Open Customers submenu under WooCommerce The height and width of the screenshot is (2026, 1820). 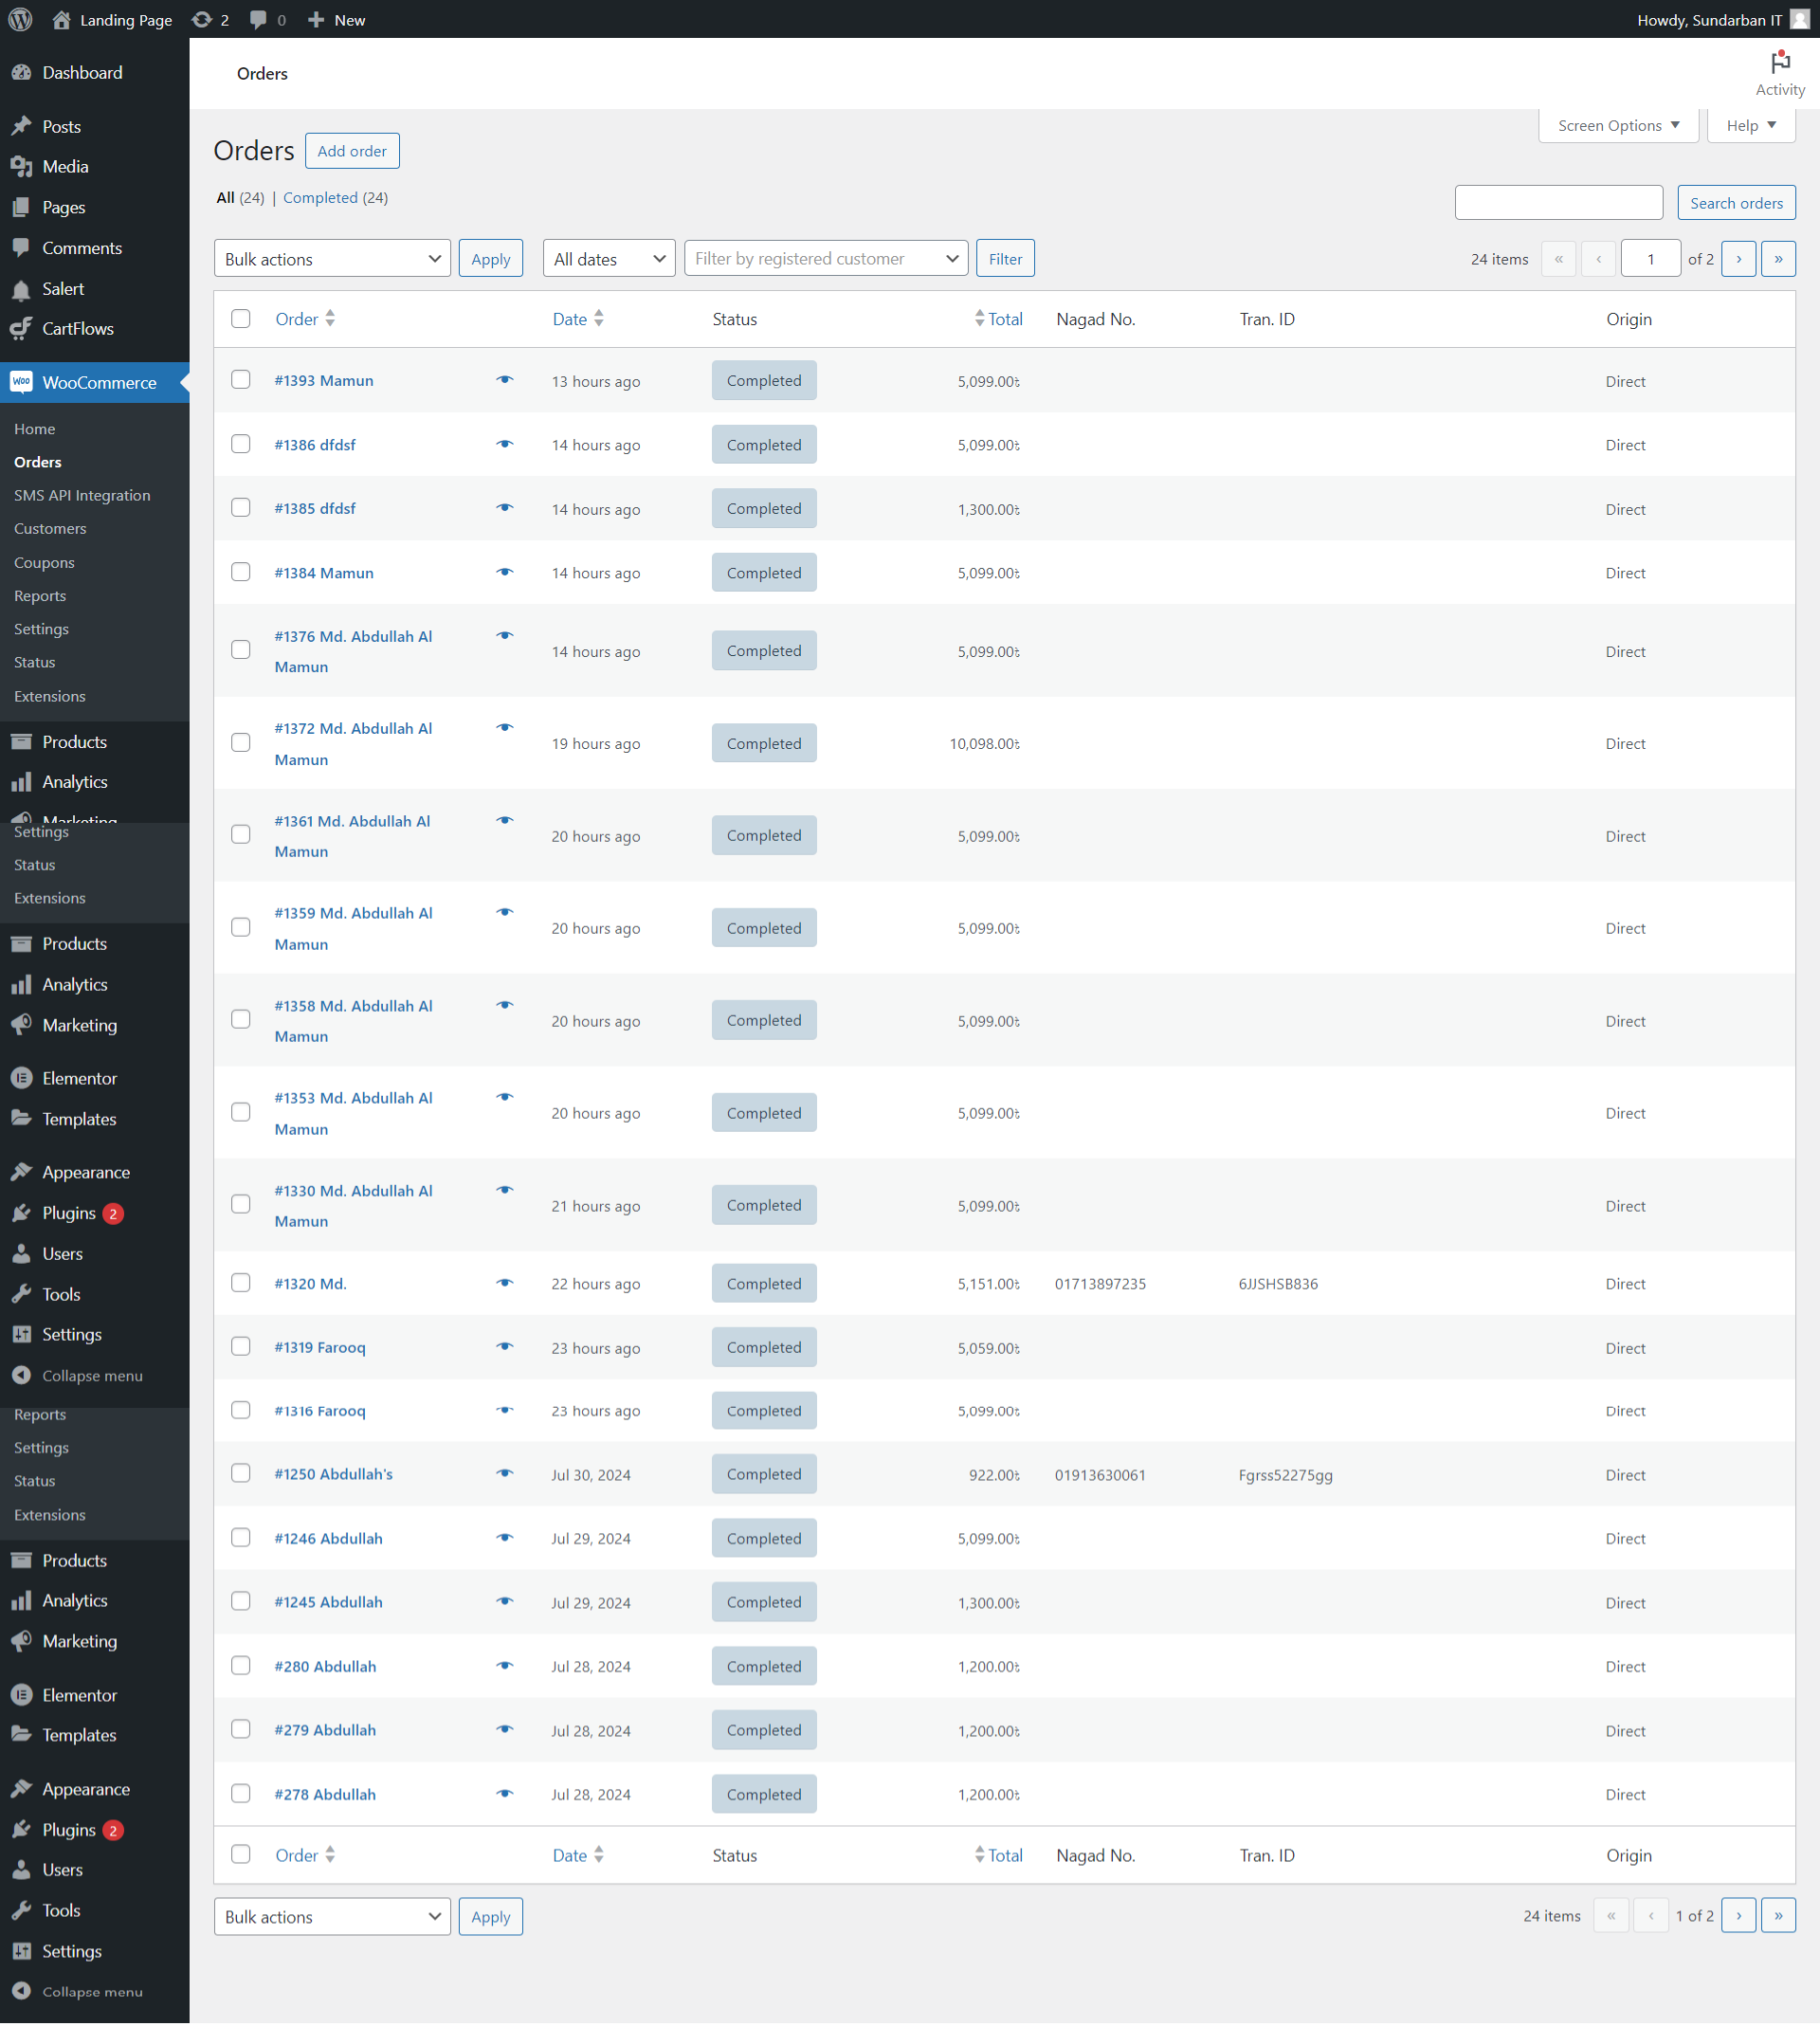click(x=50, y=528)
